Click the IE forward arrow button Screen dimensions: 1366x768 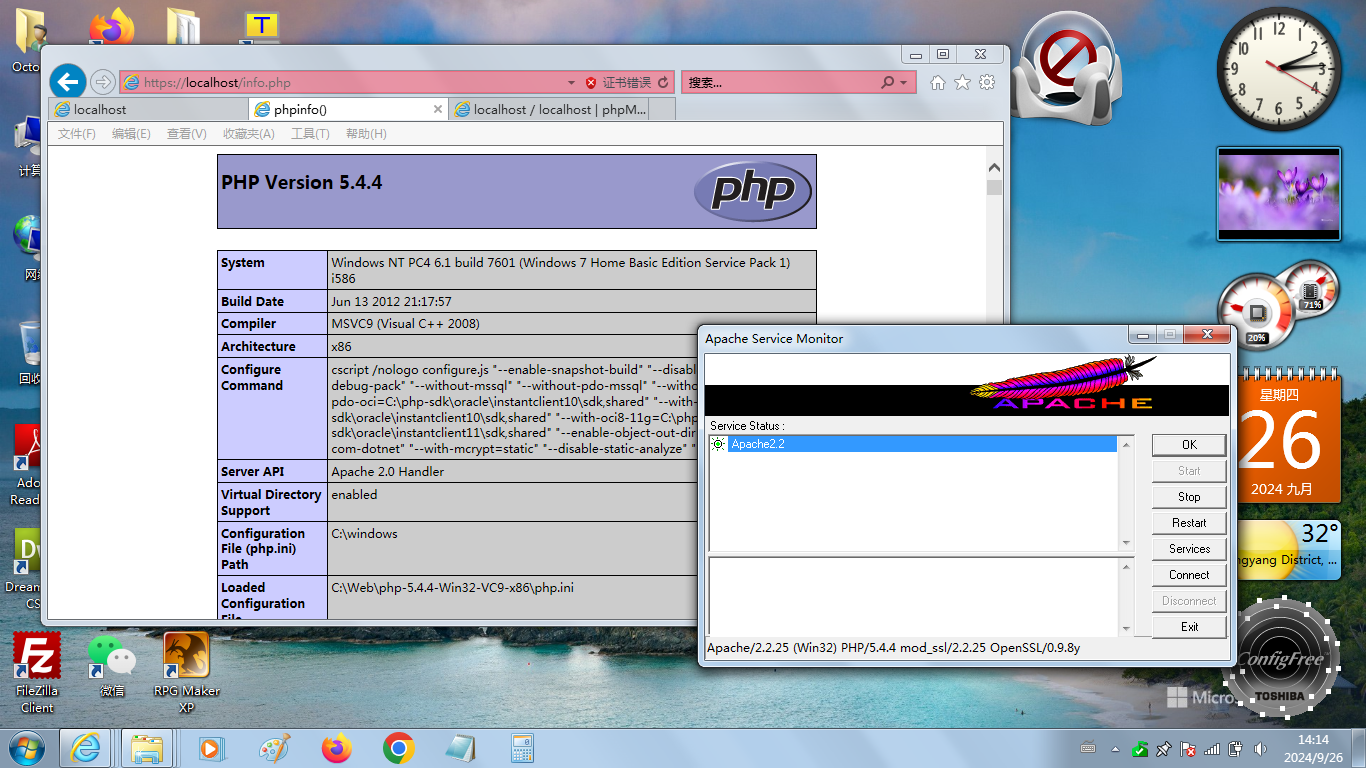(102, 82)
